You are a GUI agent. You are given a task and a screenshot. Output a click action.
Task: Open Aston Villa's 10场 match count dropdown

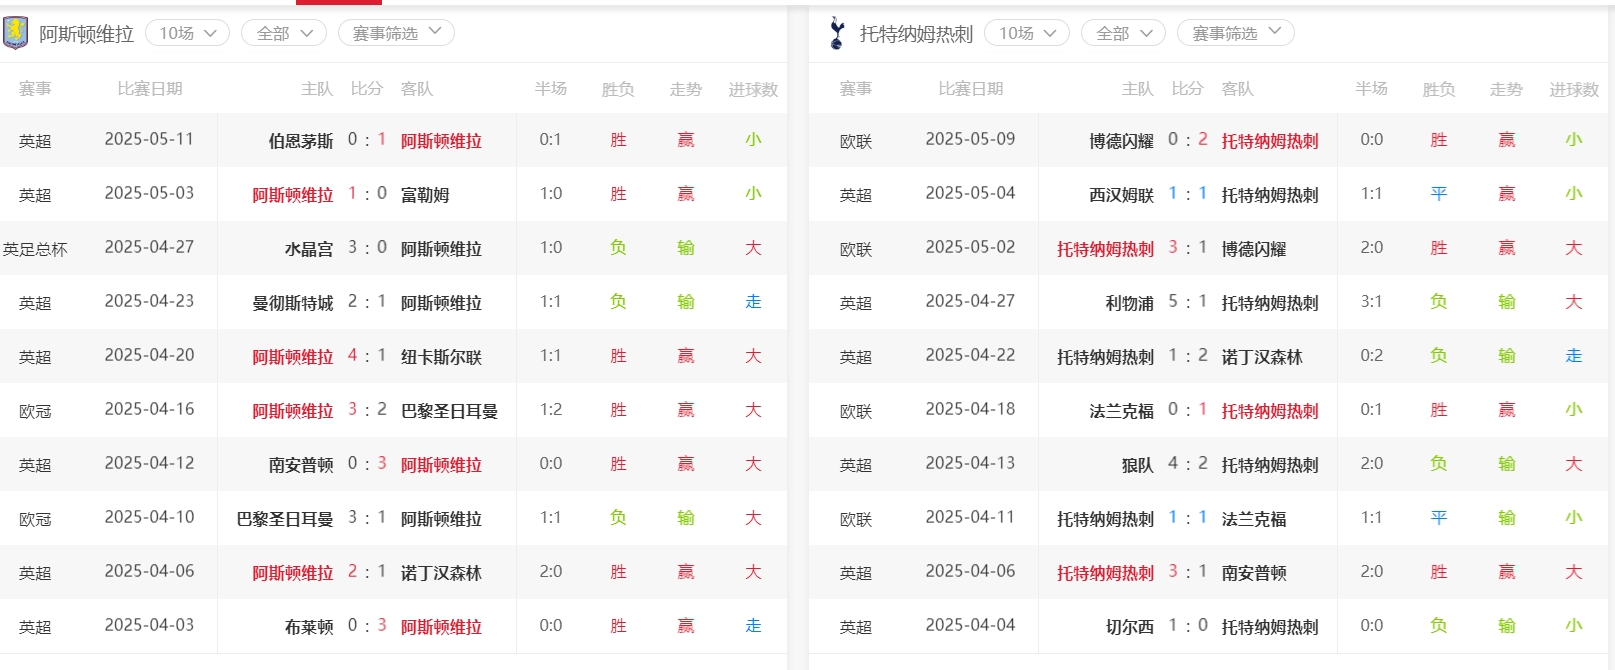187,33
